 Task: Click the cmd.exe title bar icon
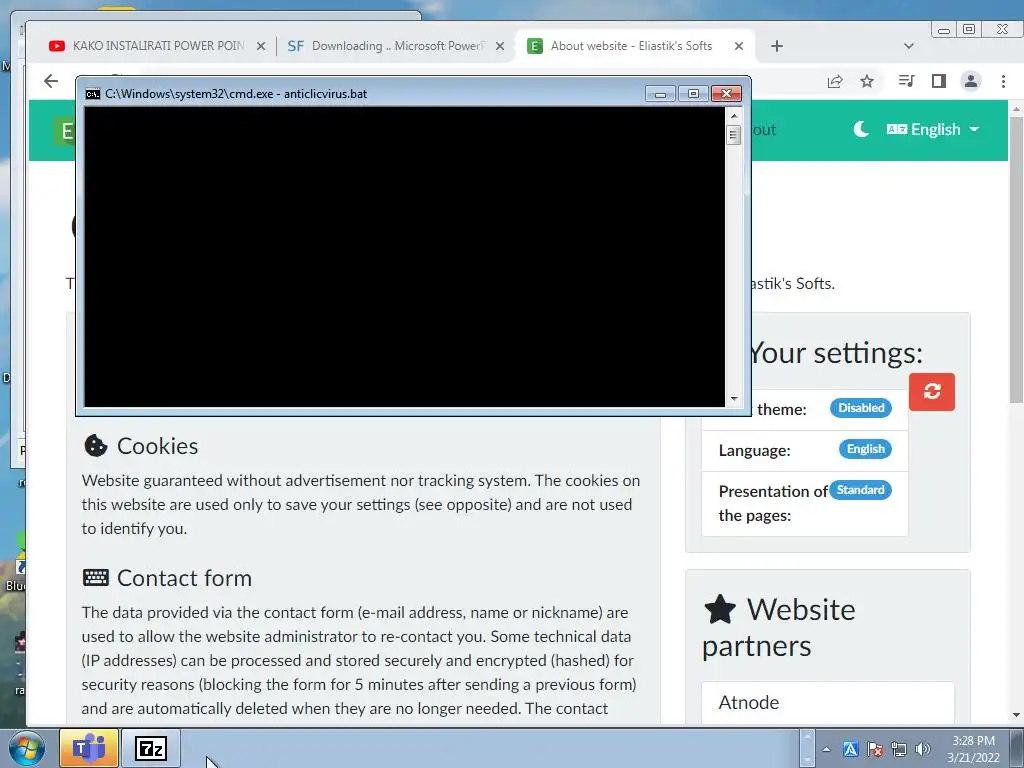pyautogui.click(x=93, y=94)
